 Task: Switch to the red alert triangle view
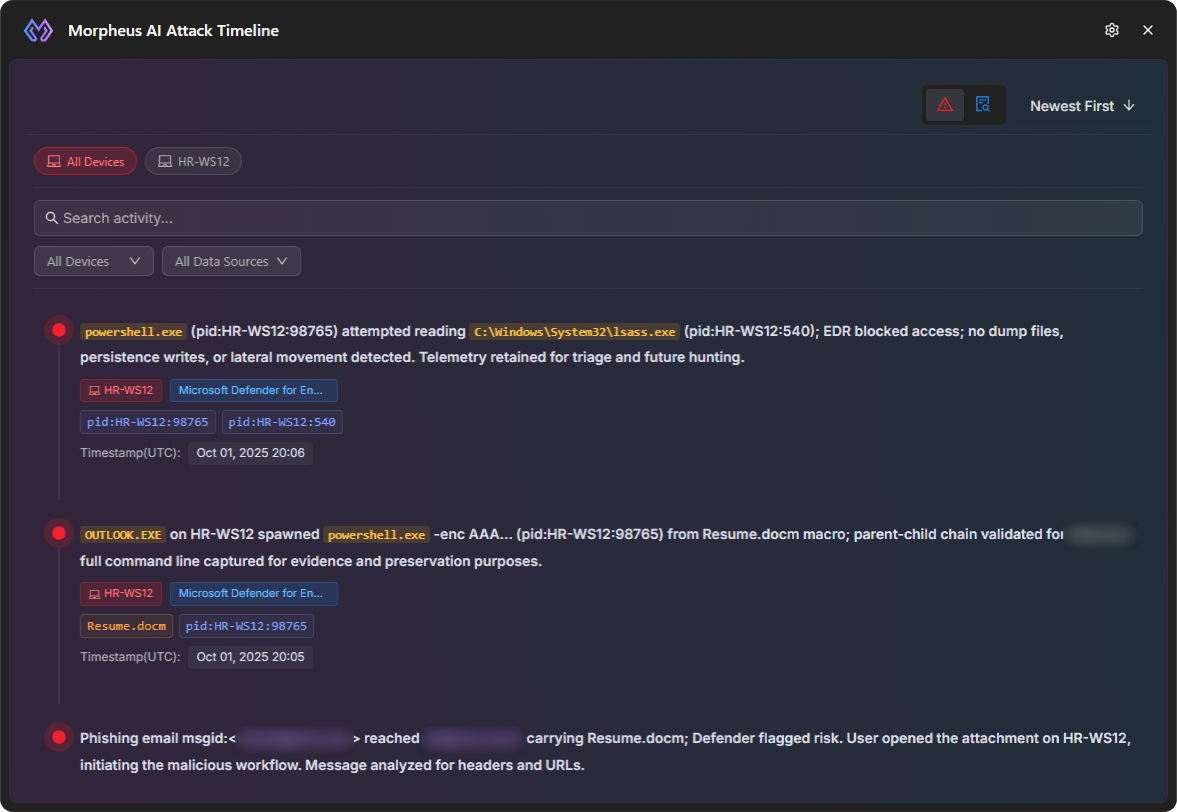click(x=945, y=105)
